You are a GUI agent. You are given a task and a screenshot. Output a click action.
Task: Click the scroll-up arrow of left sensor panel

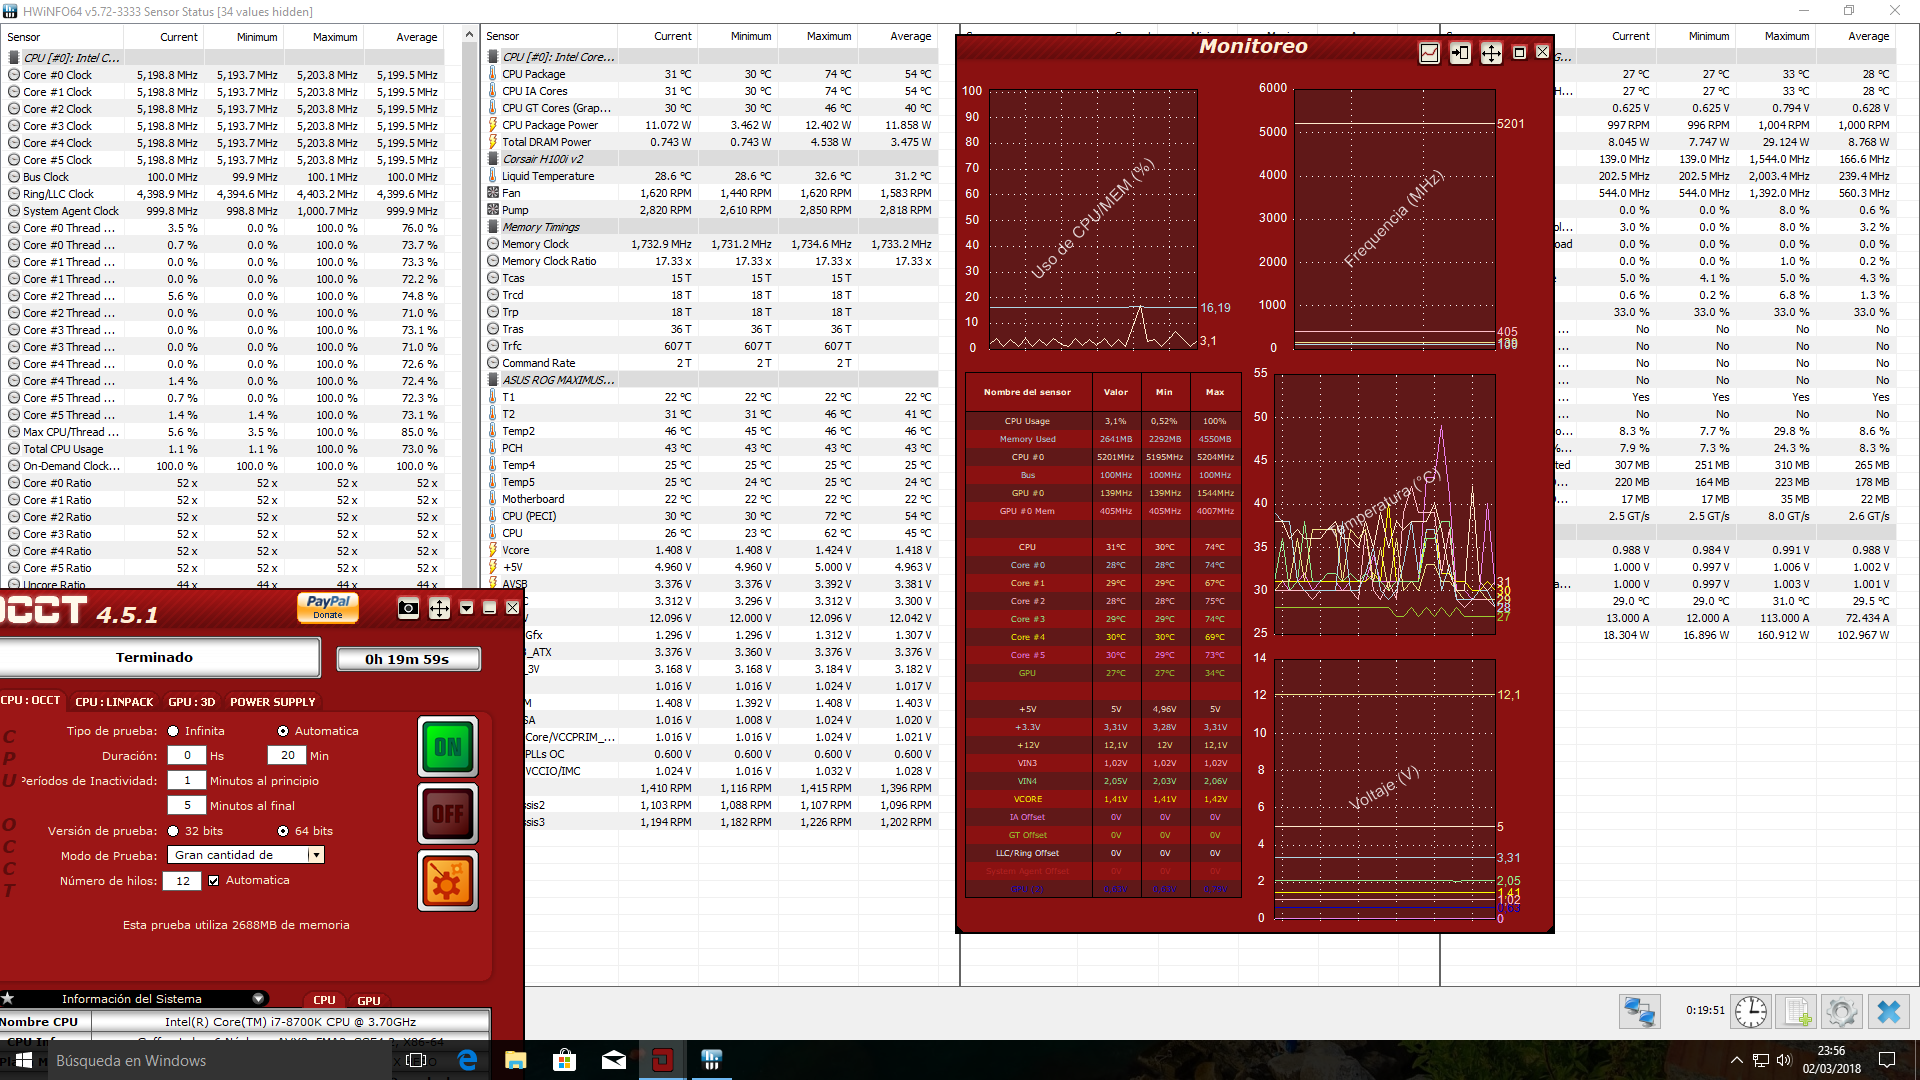469,35
